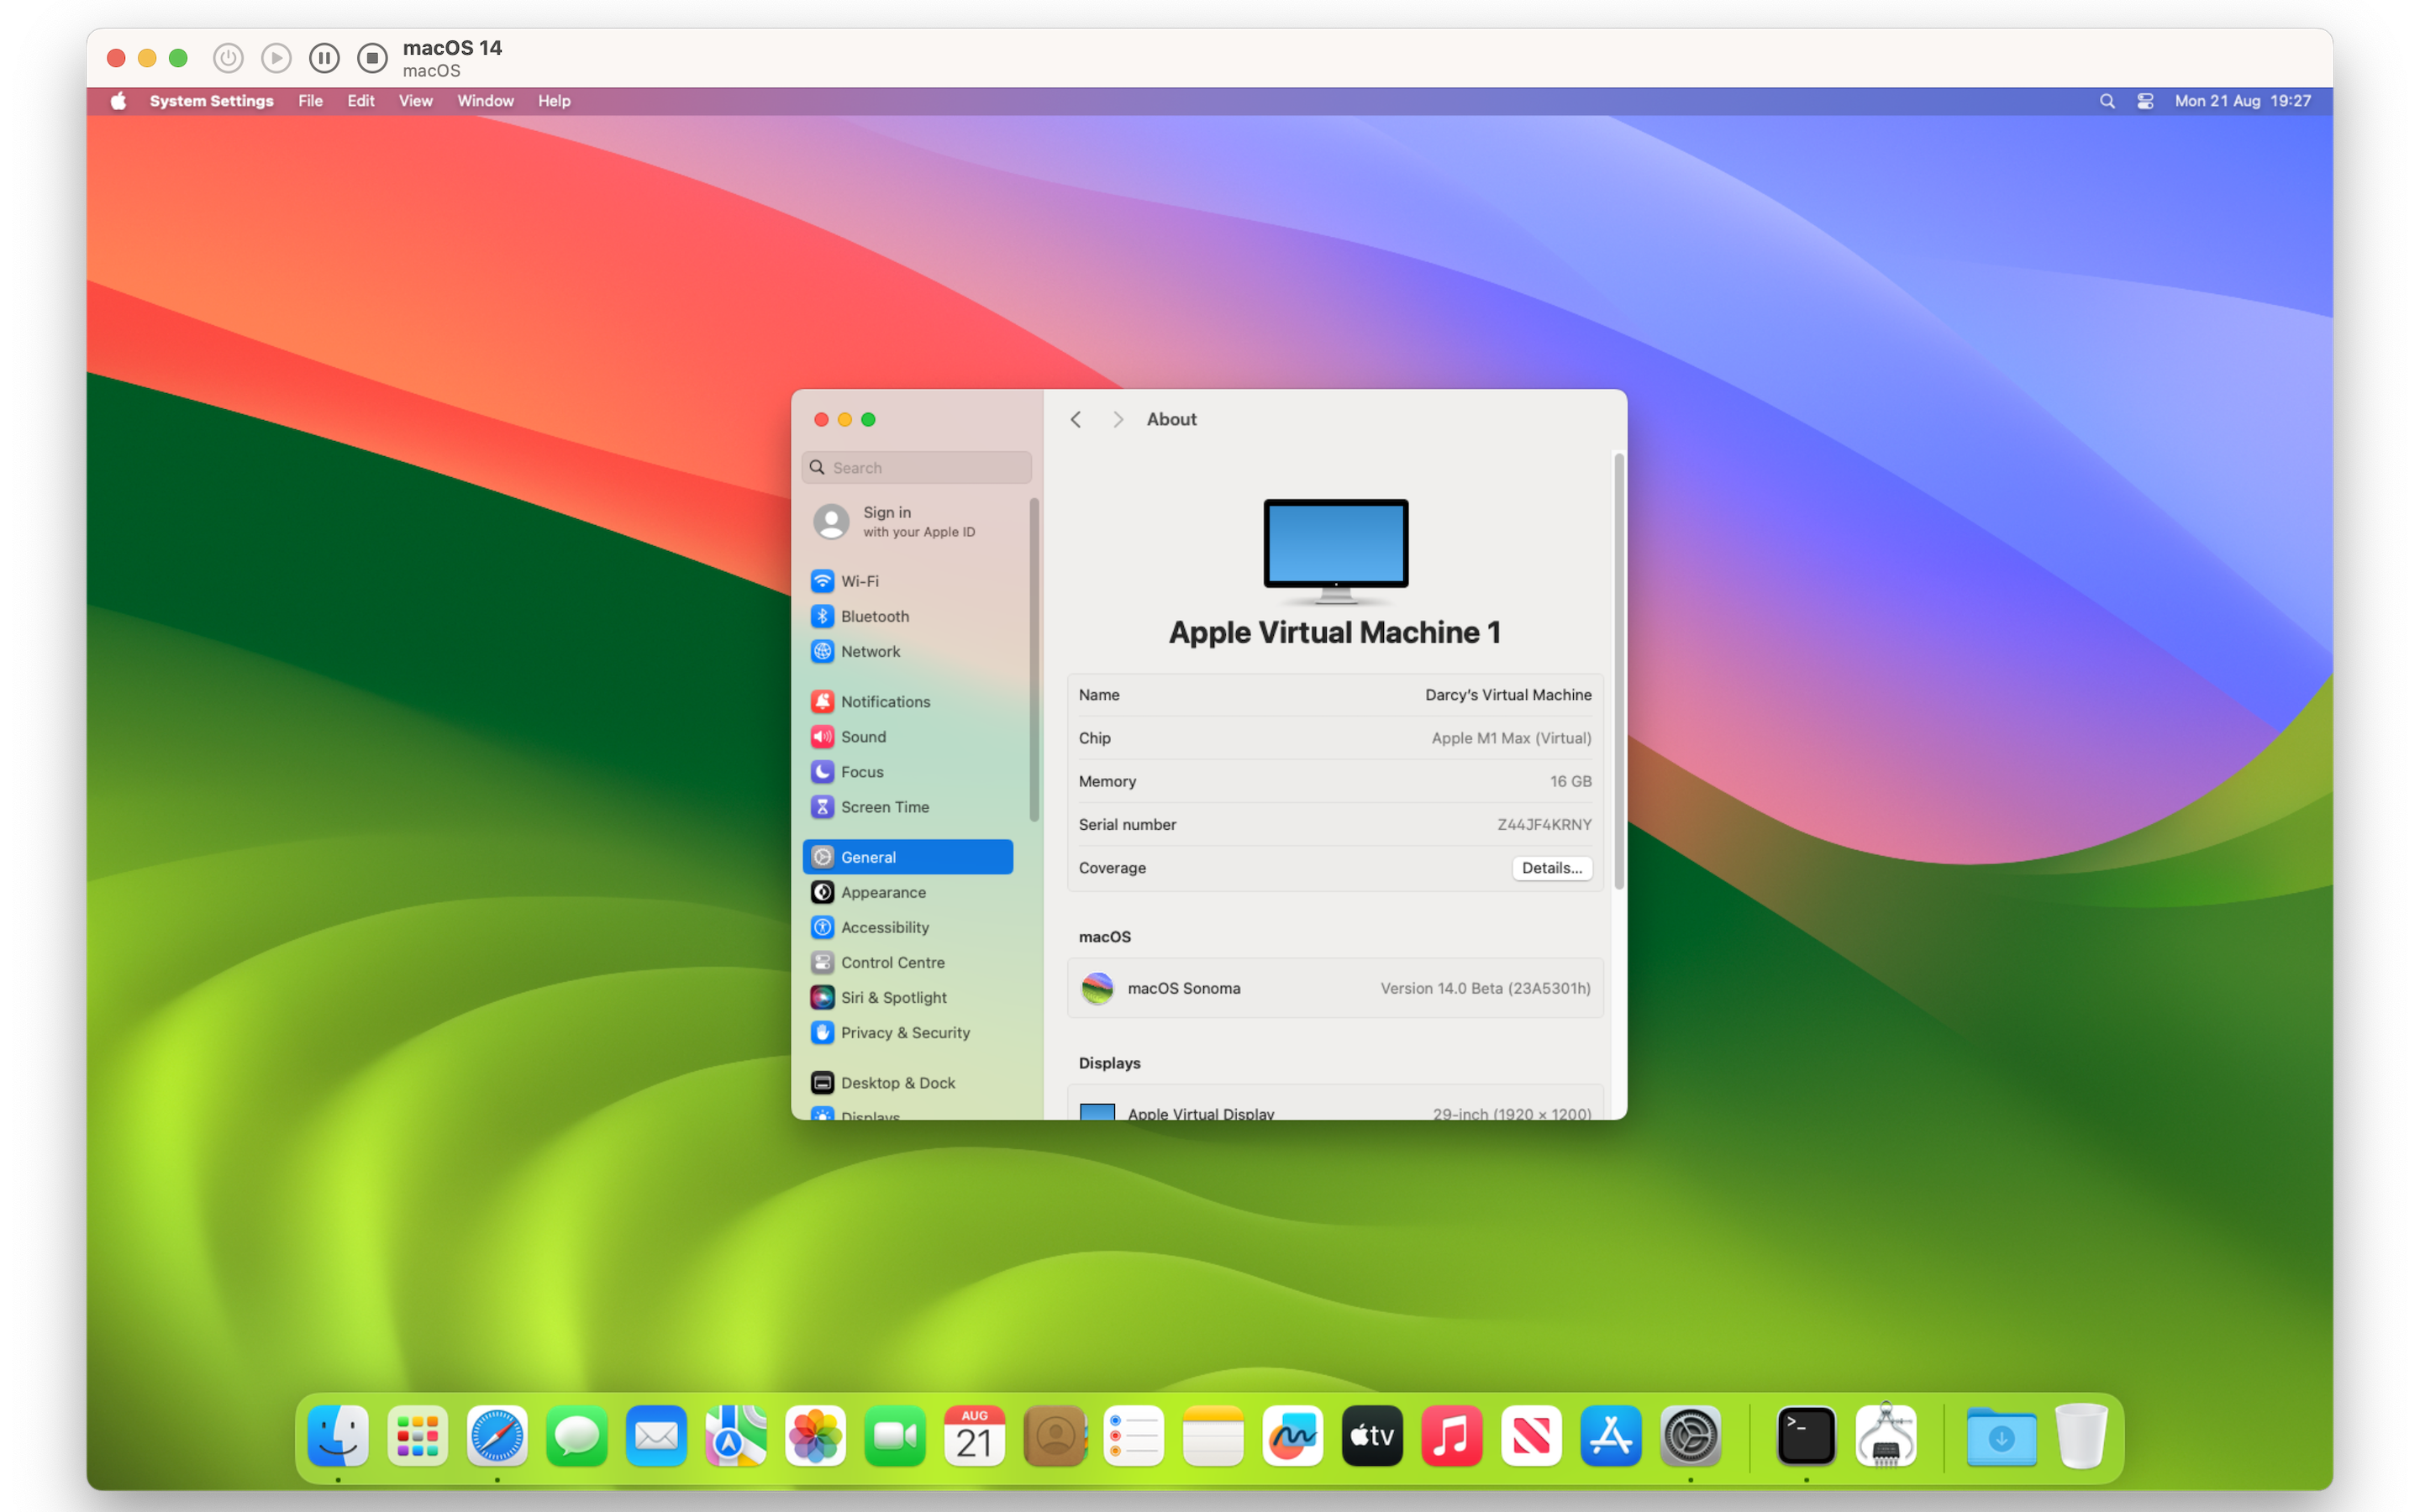Open Maps from the Dock
The image size is (2420, 1512).
(736, 1436)
